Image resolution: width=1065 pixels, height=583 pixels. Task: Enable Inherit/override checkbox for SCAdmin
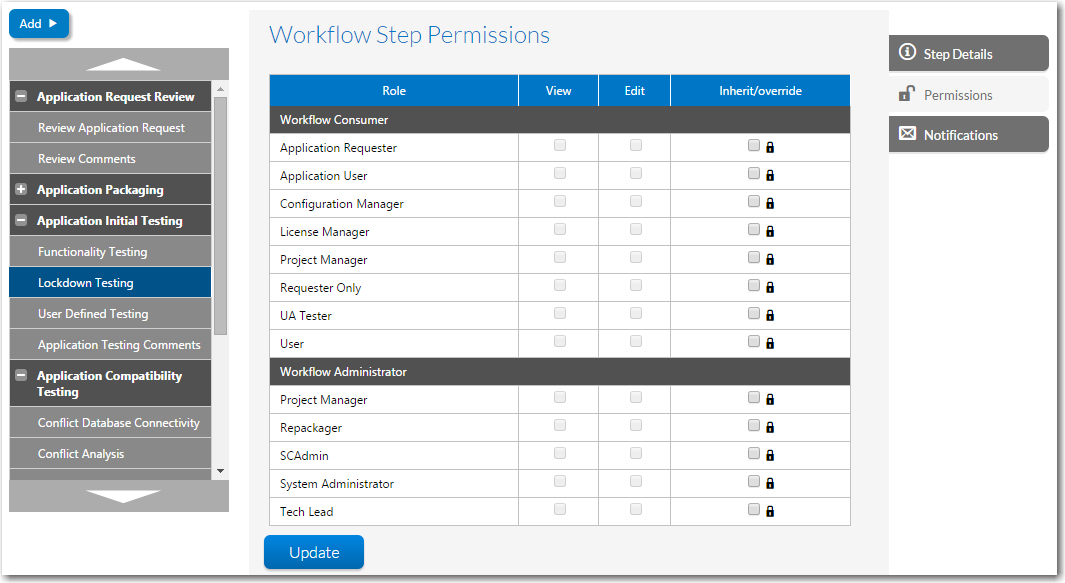click(754, 453)
